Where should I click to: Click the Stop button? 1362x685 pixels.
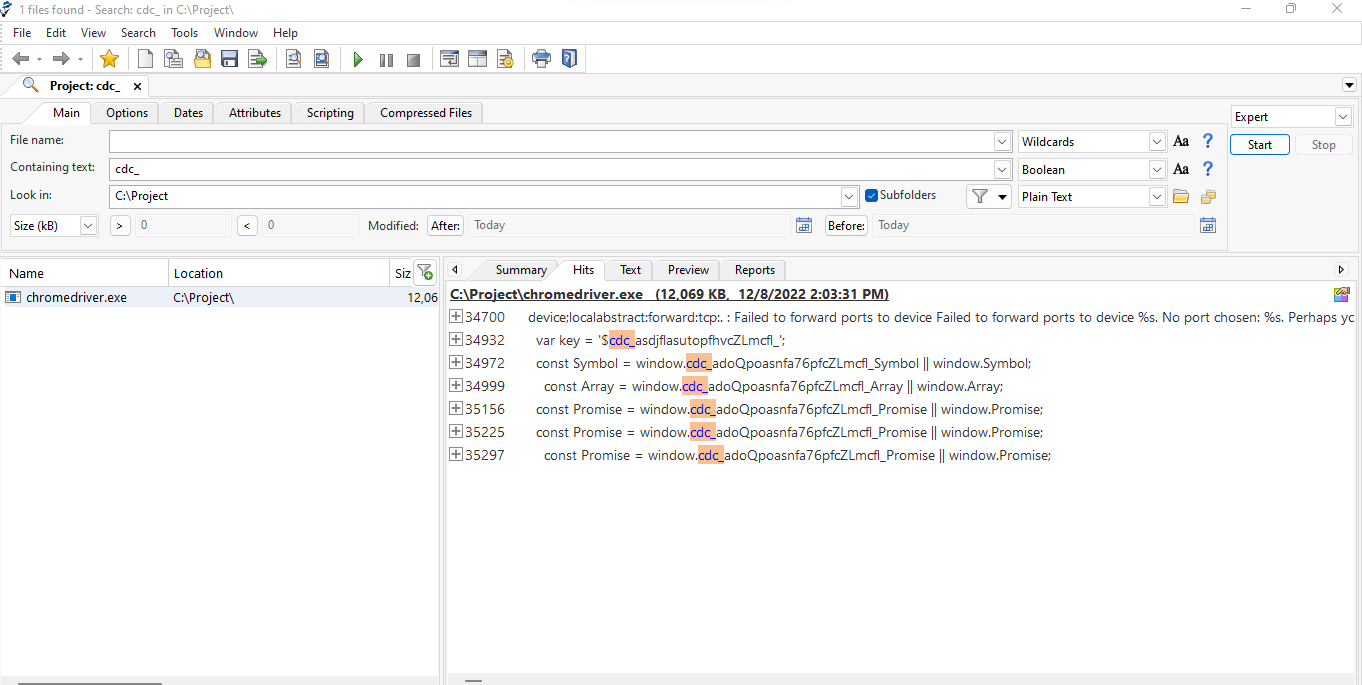point(1324,145)
